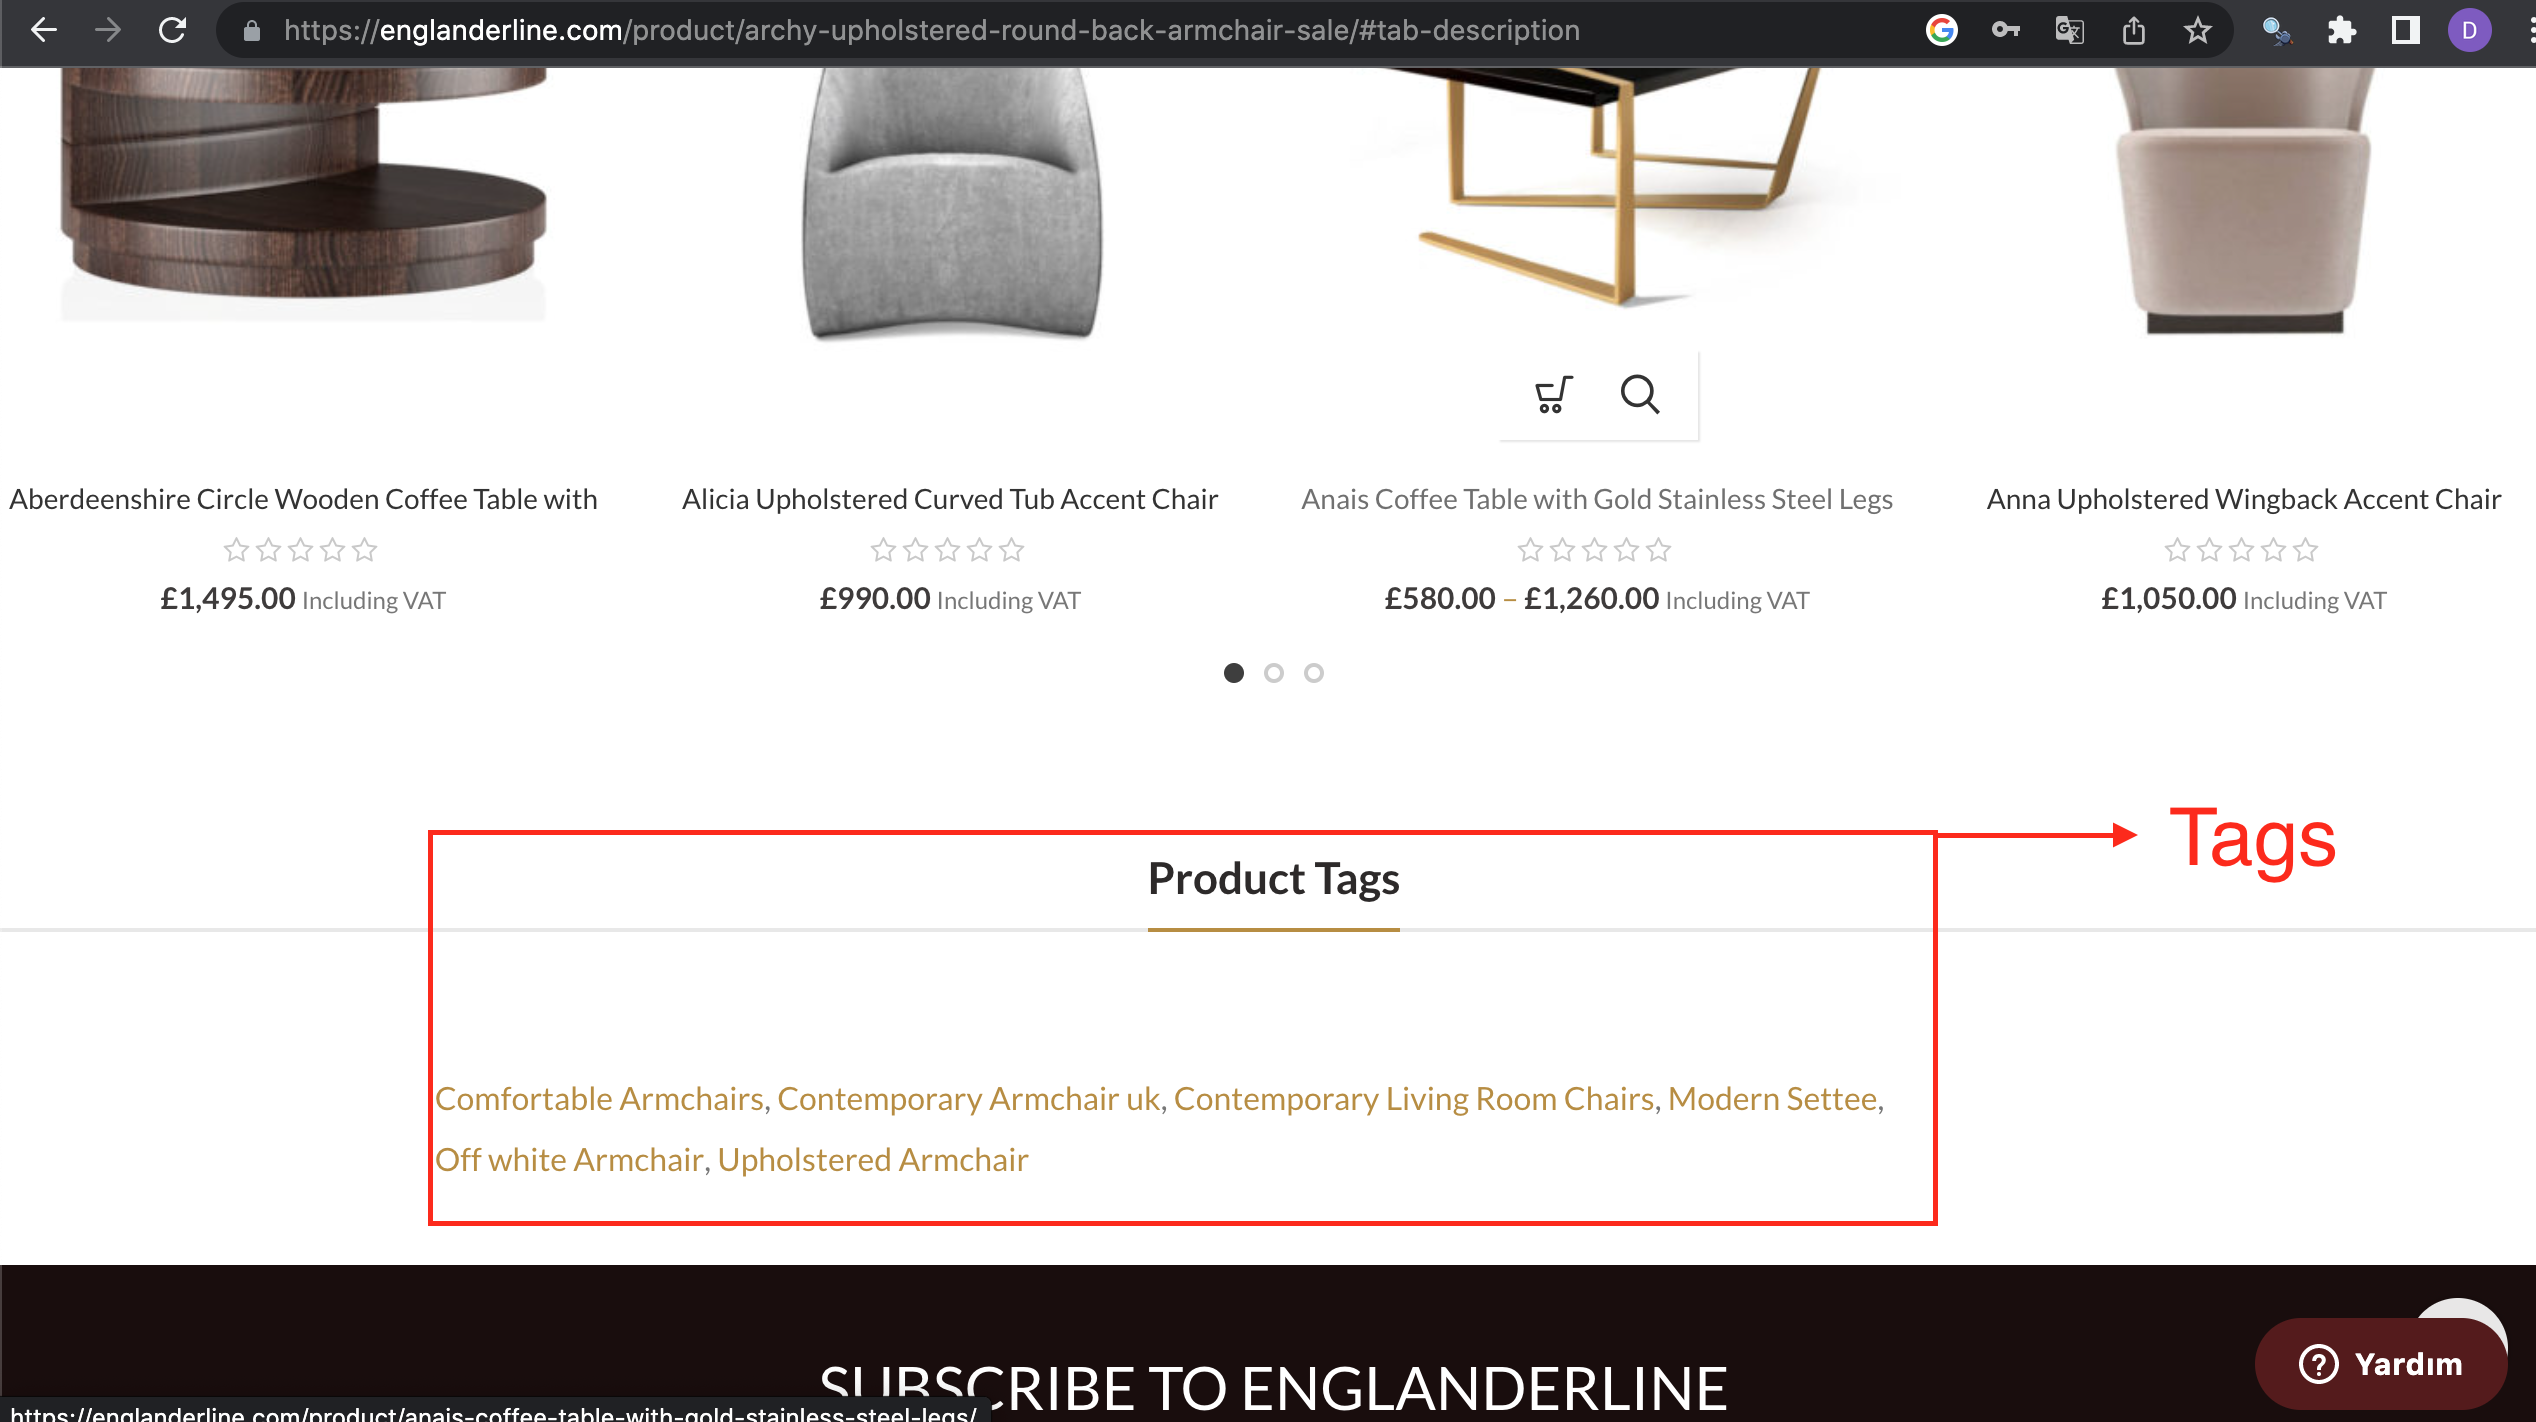Select the second carousel dot

click(1274, 673)
